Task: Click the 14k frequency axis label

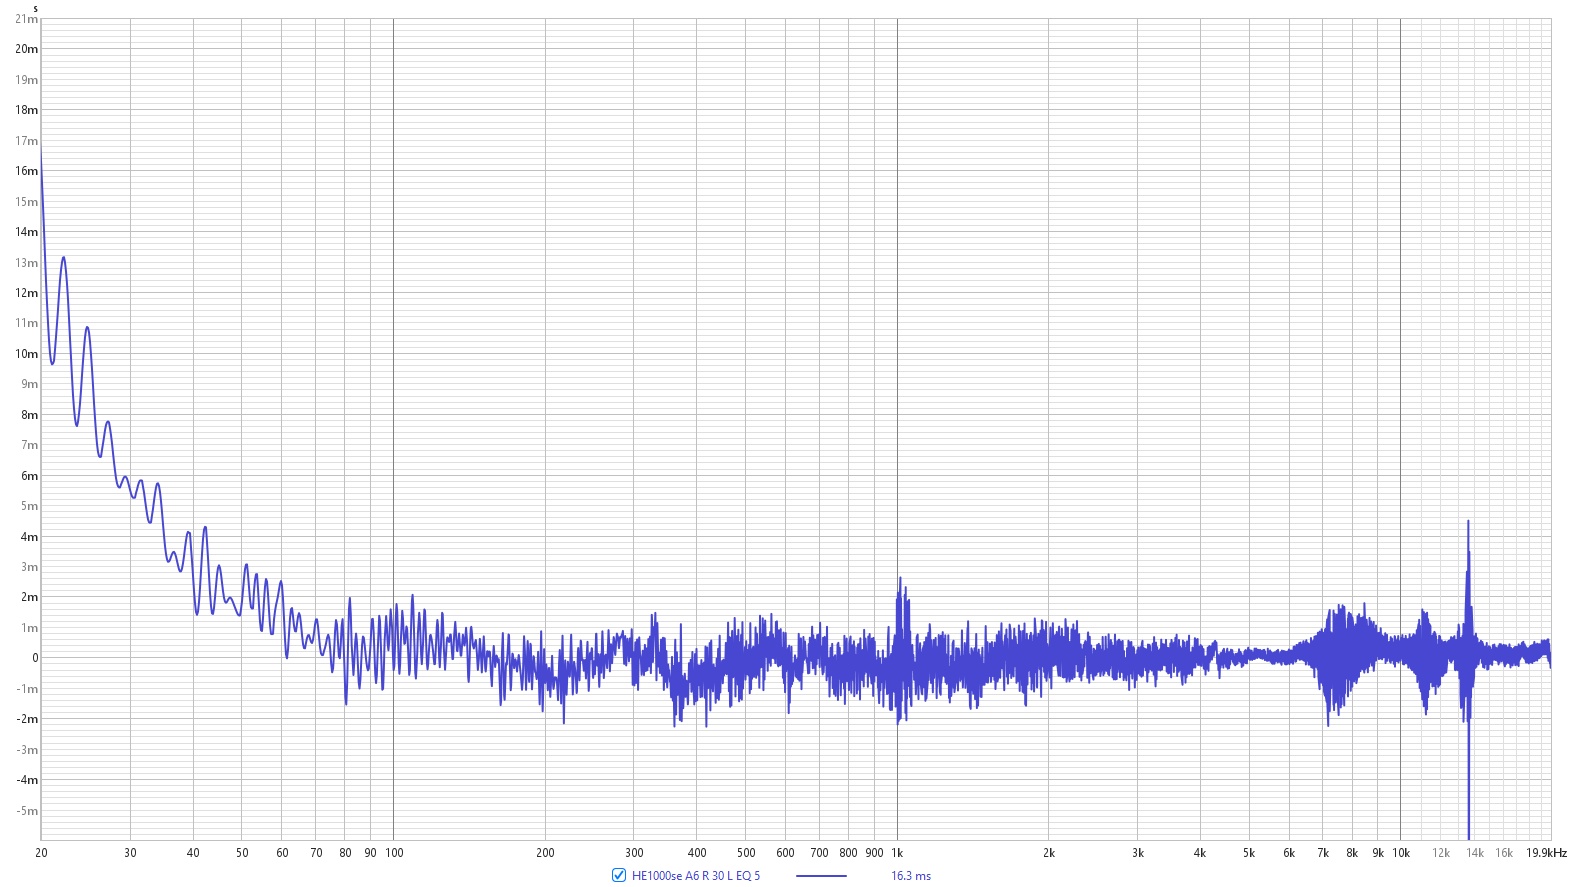Action: tap(1475, 853)
